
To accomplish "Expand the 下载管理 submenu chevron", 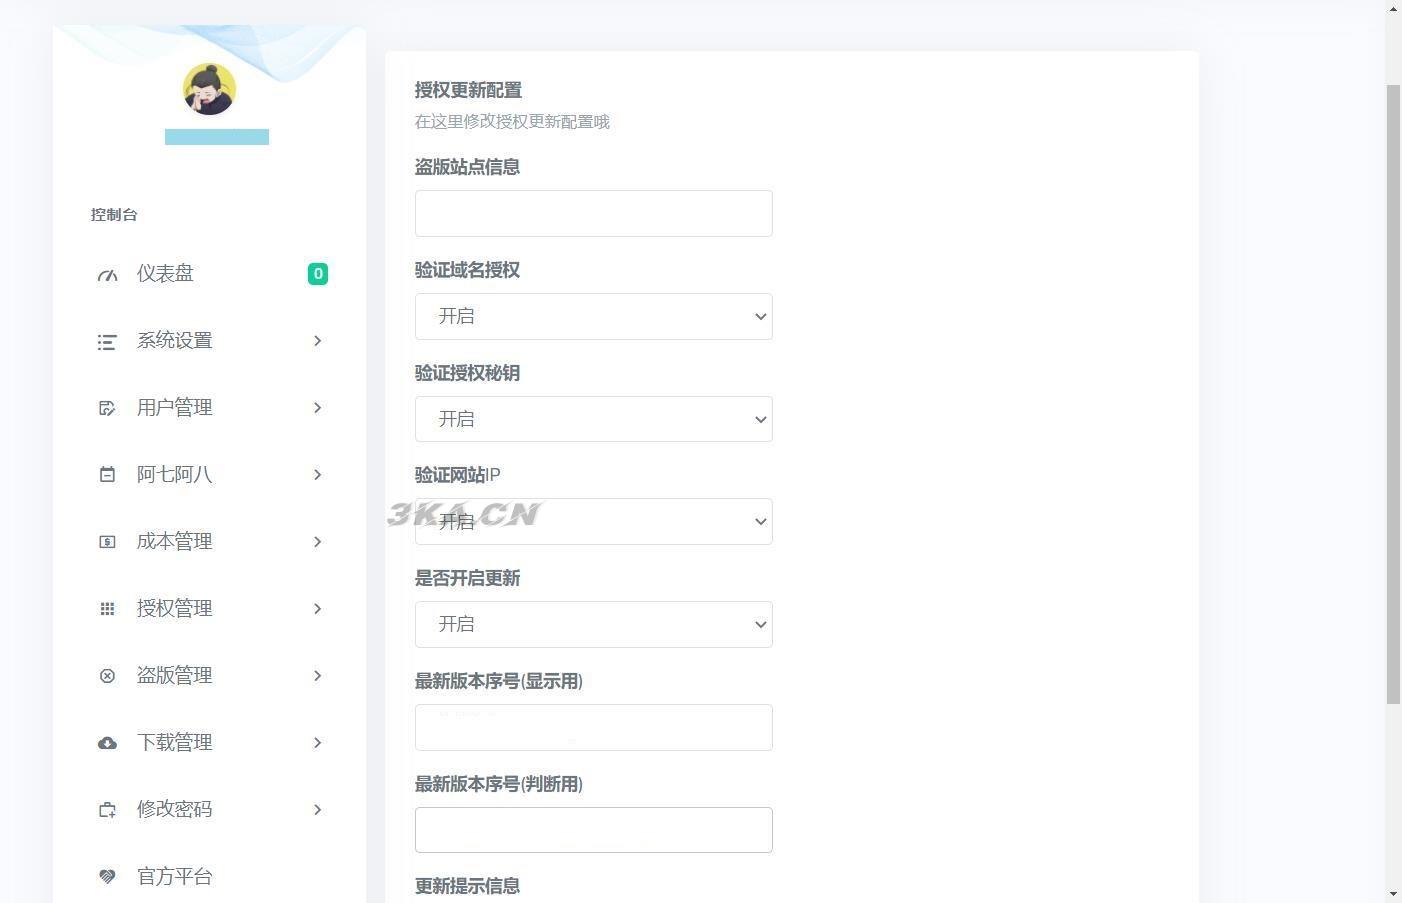I will (x=317, y=743).
